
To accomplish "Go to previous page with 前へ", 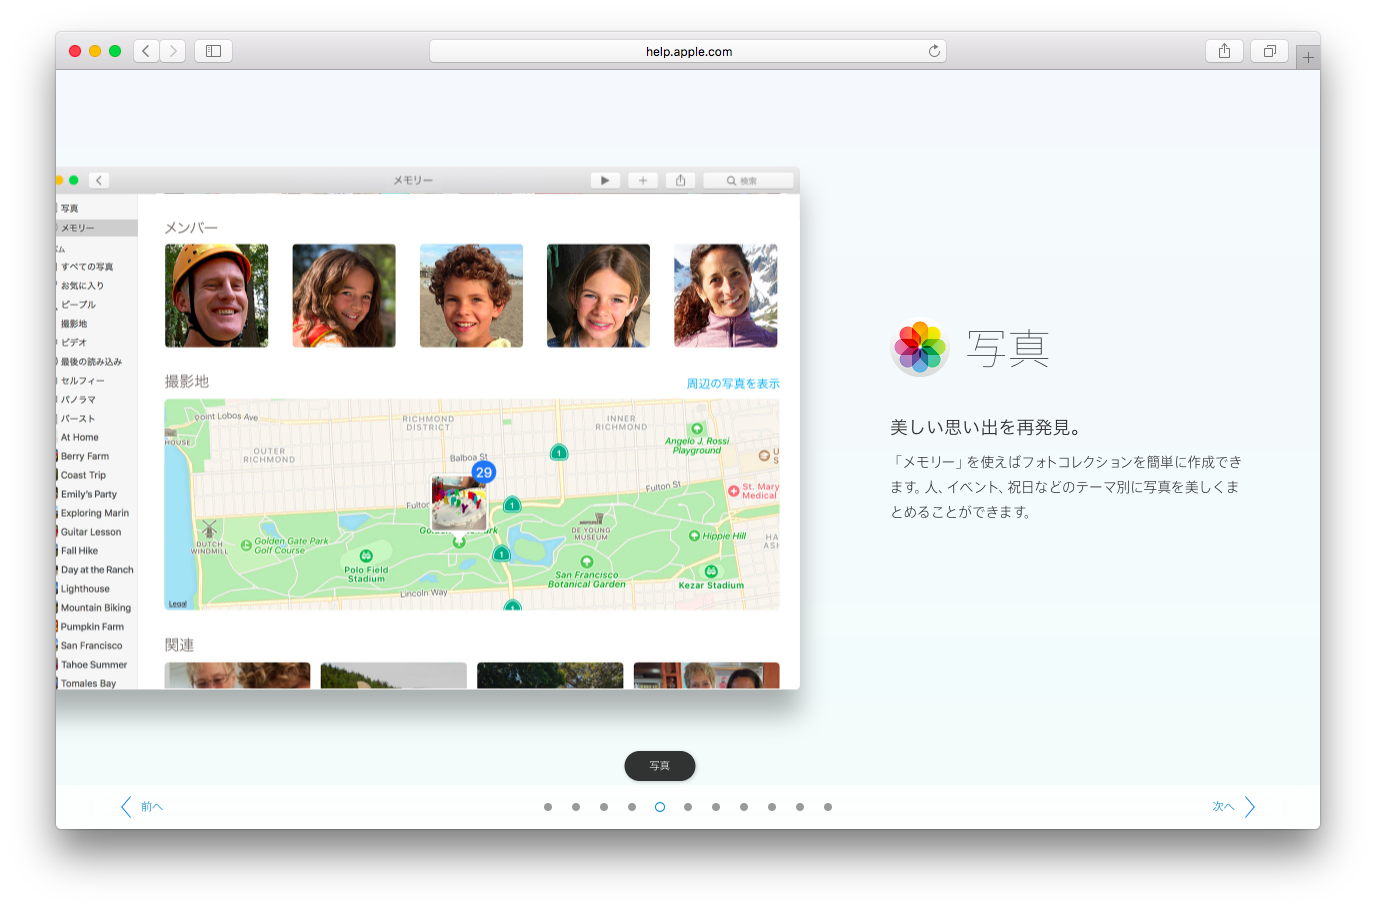I will click(x=142, y=807).
